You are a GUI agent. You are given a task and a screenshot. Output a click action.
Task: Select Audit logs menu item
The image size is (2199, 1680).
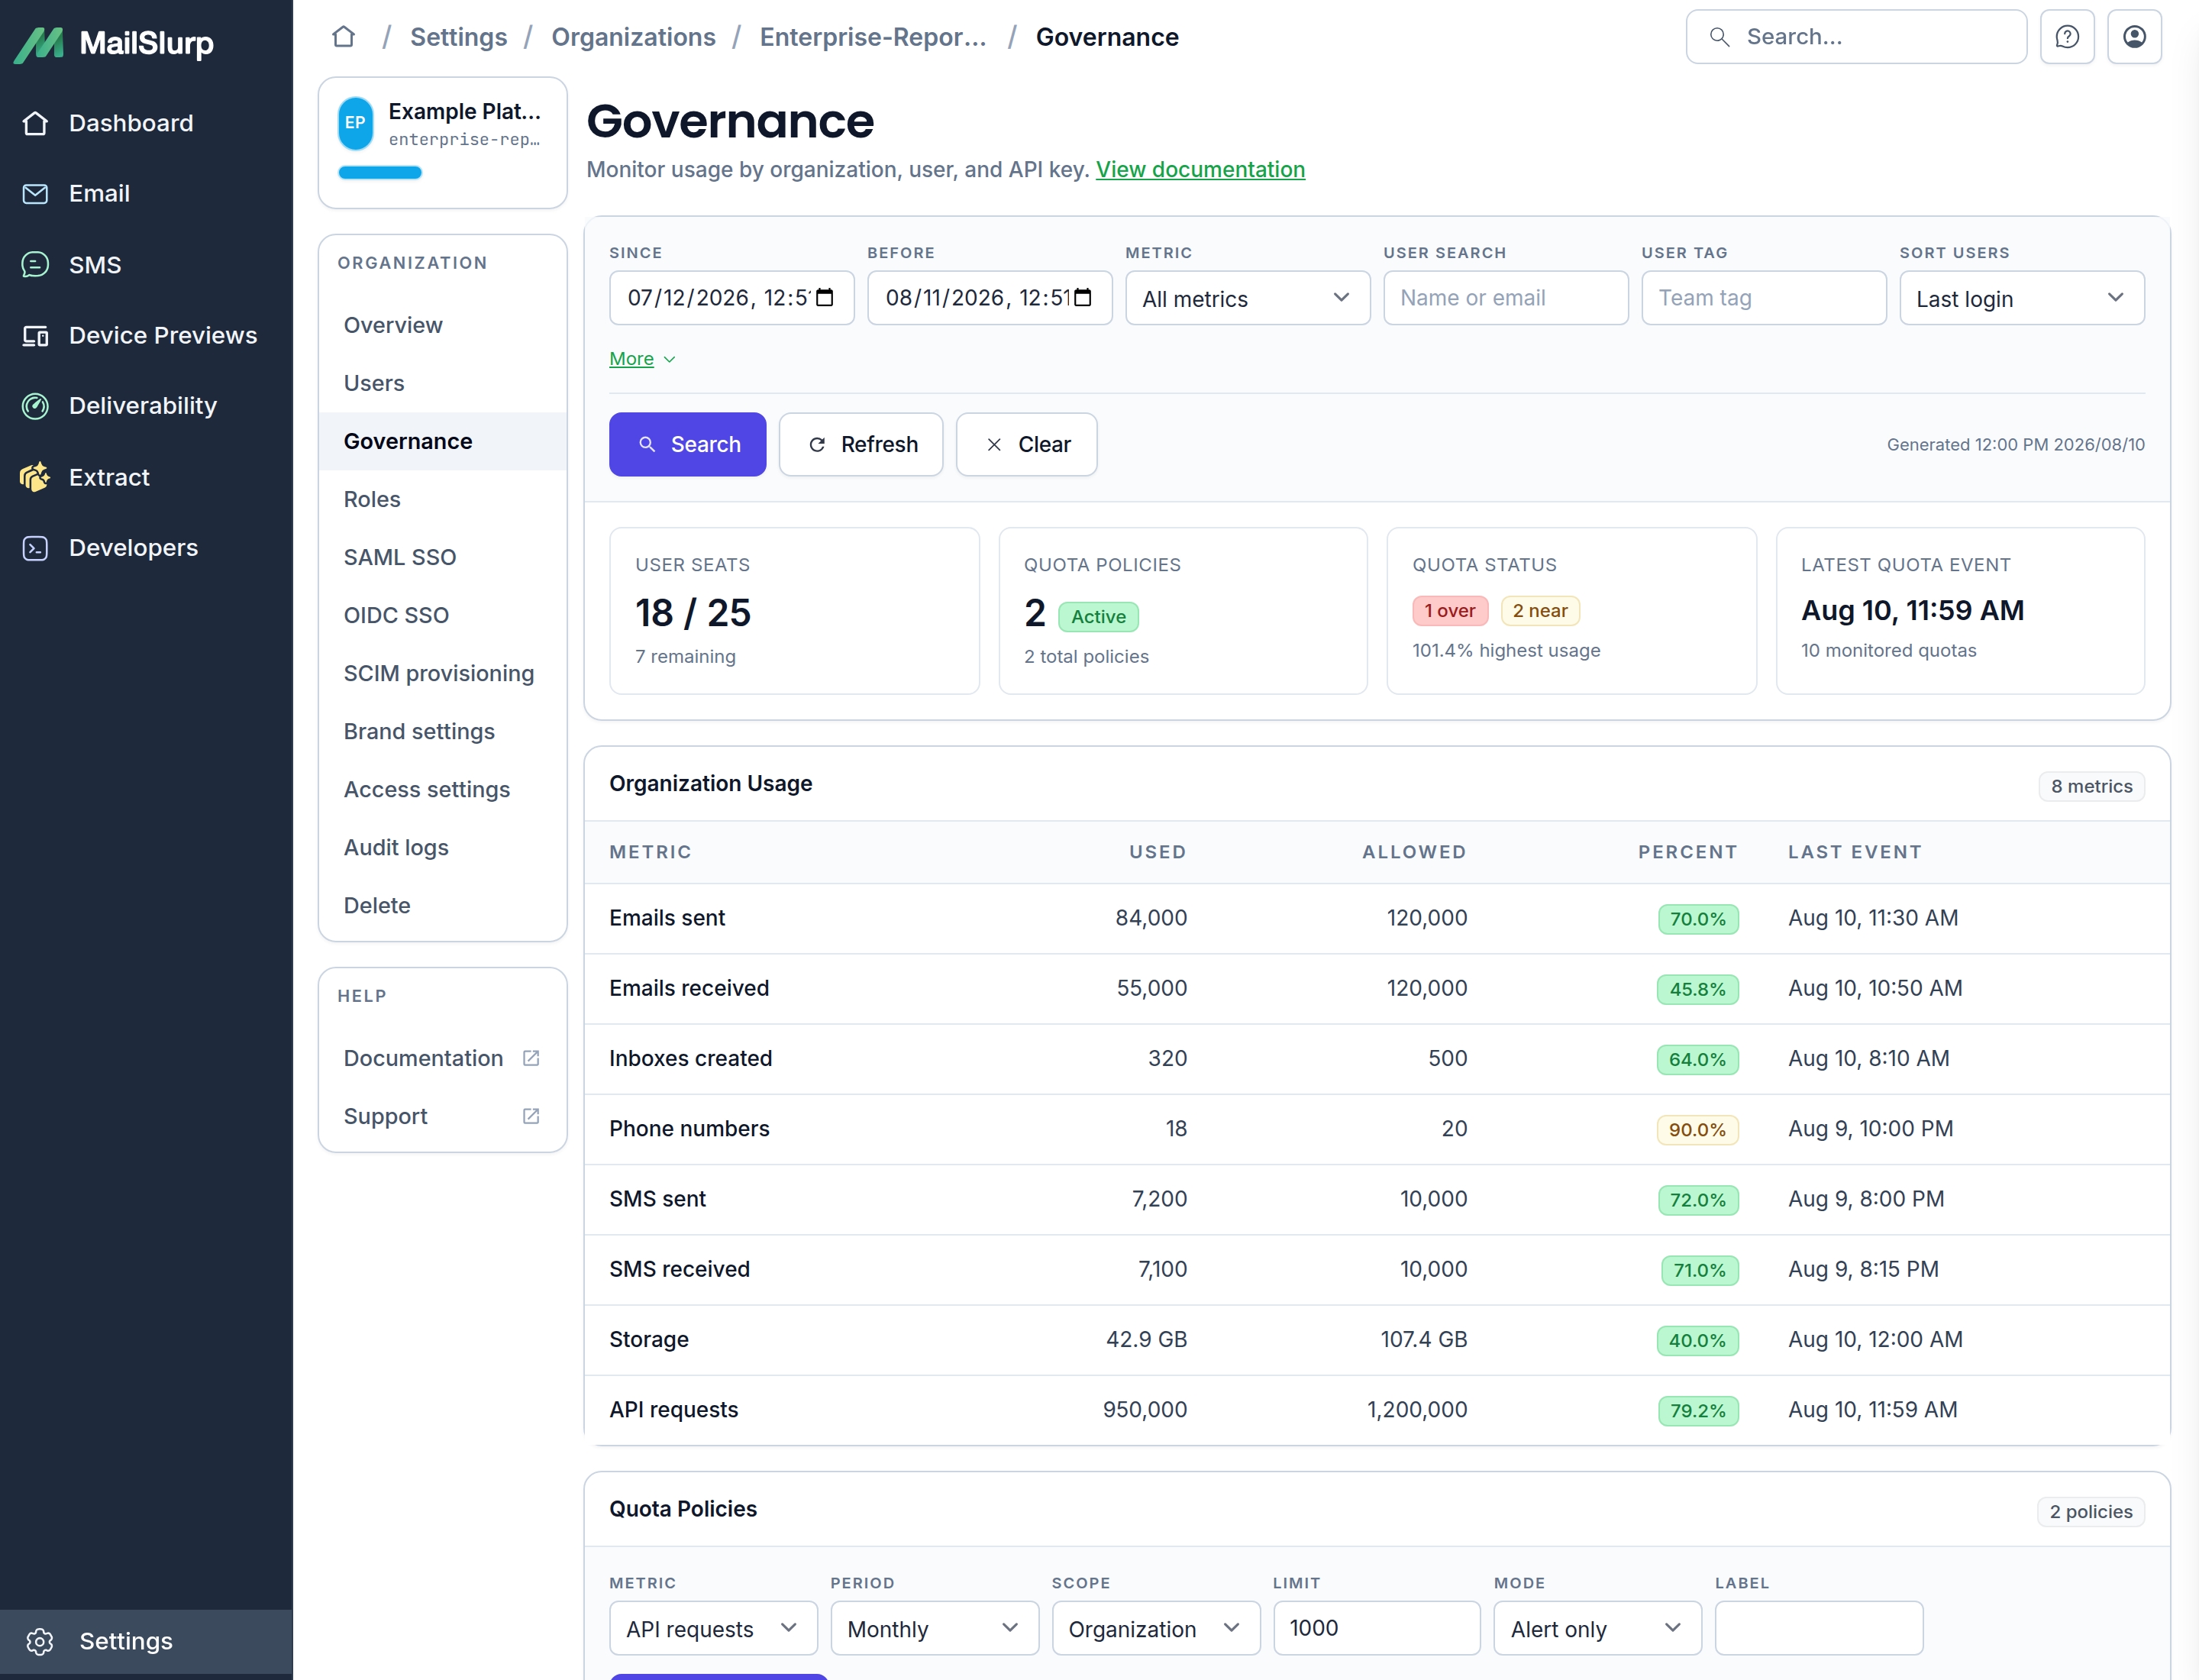pyautogui.click(x=442, y=847)
